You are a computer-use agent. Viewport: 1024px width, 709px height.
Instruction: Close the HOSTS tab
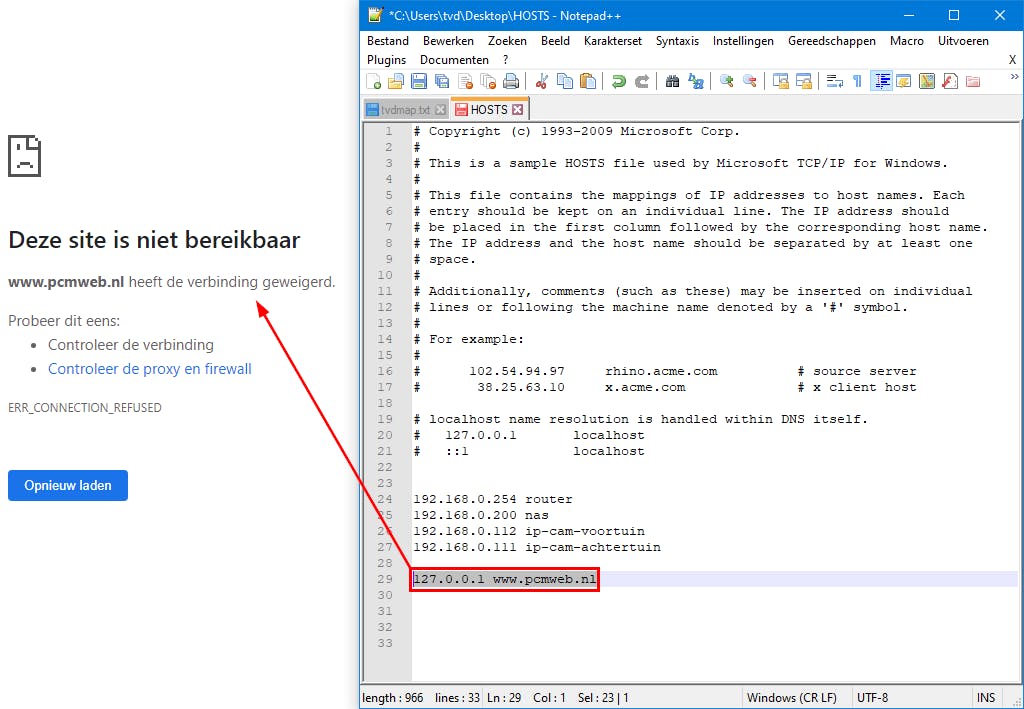tap(517, 109)
